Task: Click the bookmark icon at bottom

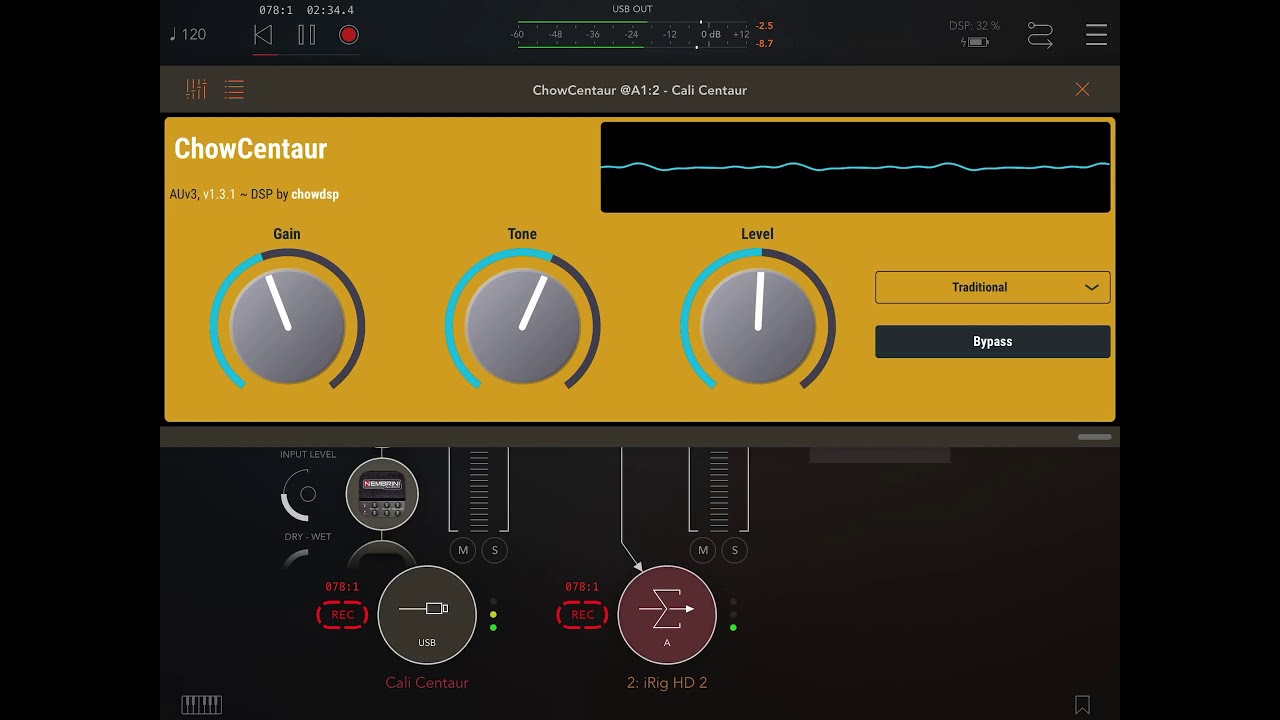Action: pyautogui.click(x=1082, y=705)
